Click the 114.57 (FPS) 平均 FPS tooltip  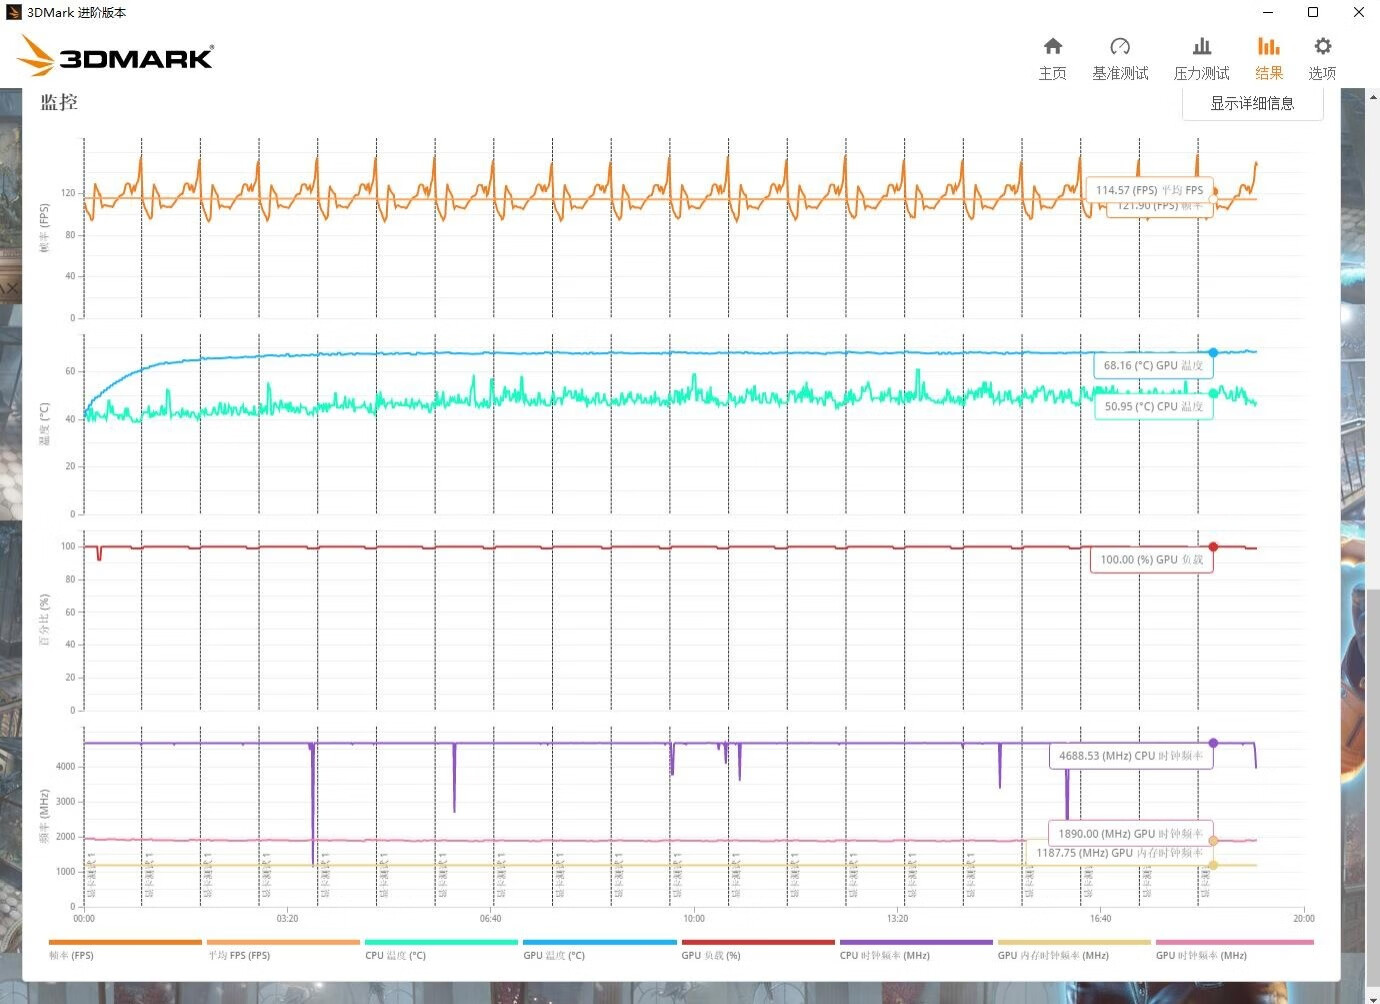pos(1149,190)
